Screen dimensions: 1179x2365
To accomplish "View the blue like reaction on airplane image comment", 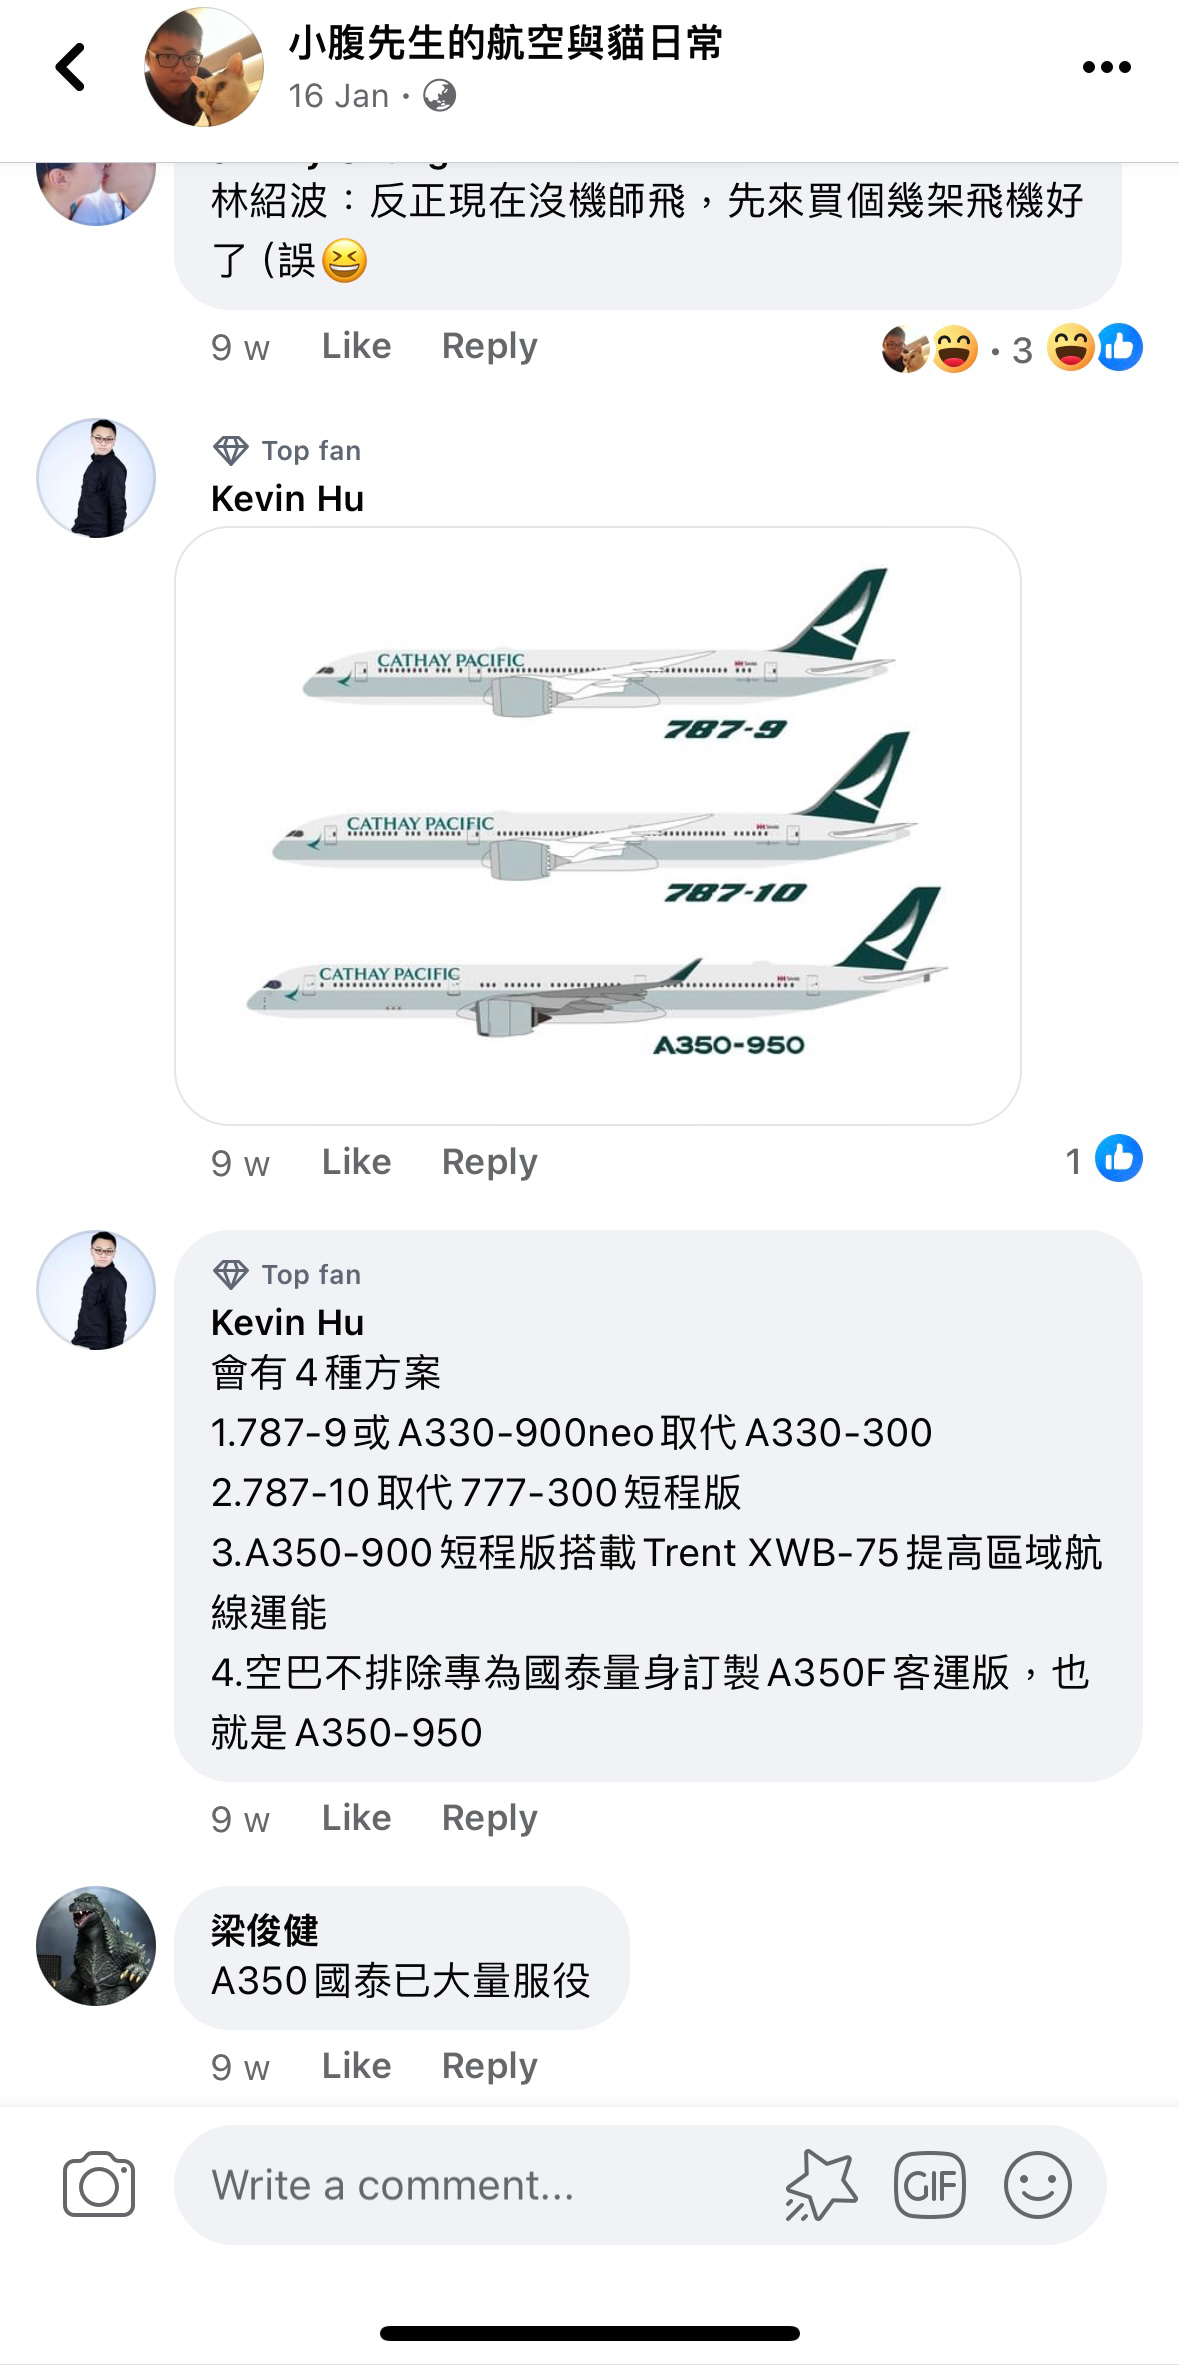I will click(x=1119, y=1159).
